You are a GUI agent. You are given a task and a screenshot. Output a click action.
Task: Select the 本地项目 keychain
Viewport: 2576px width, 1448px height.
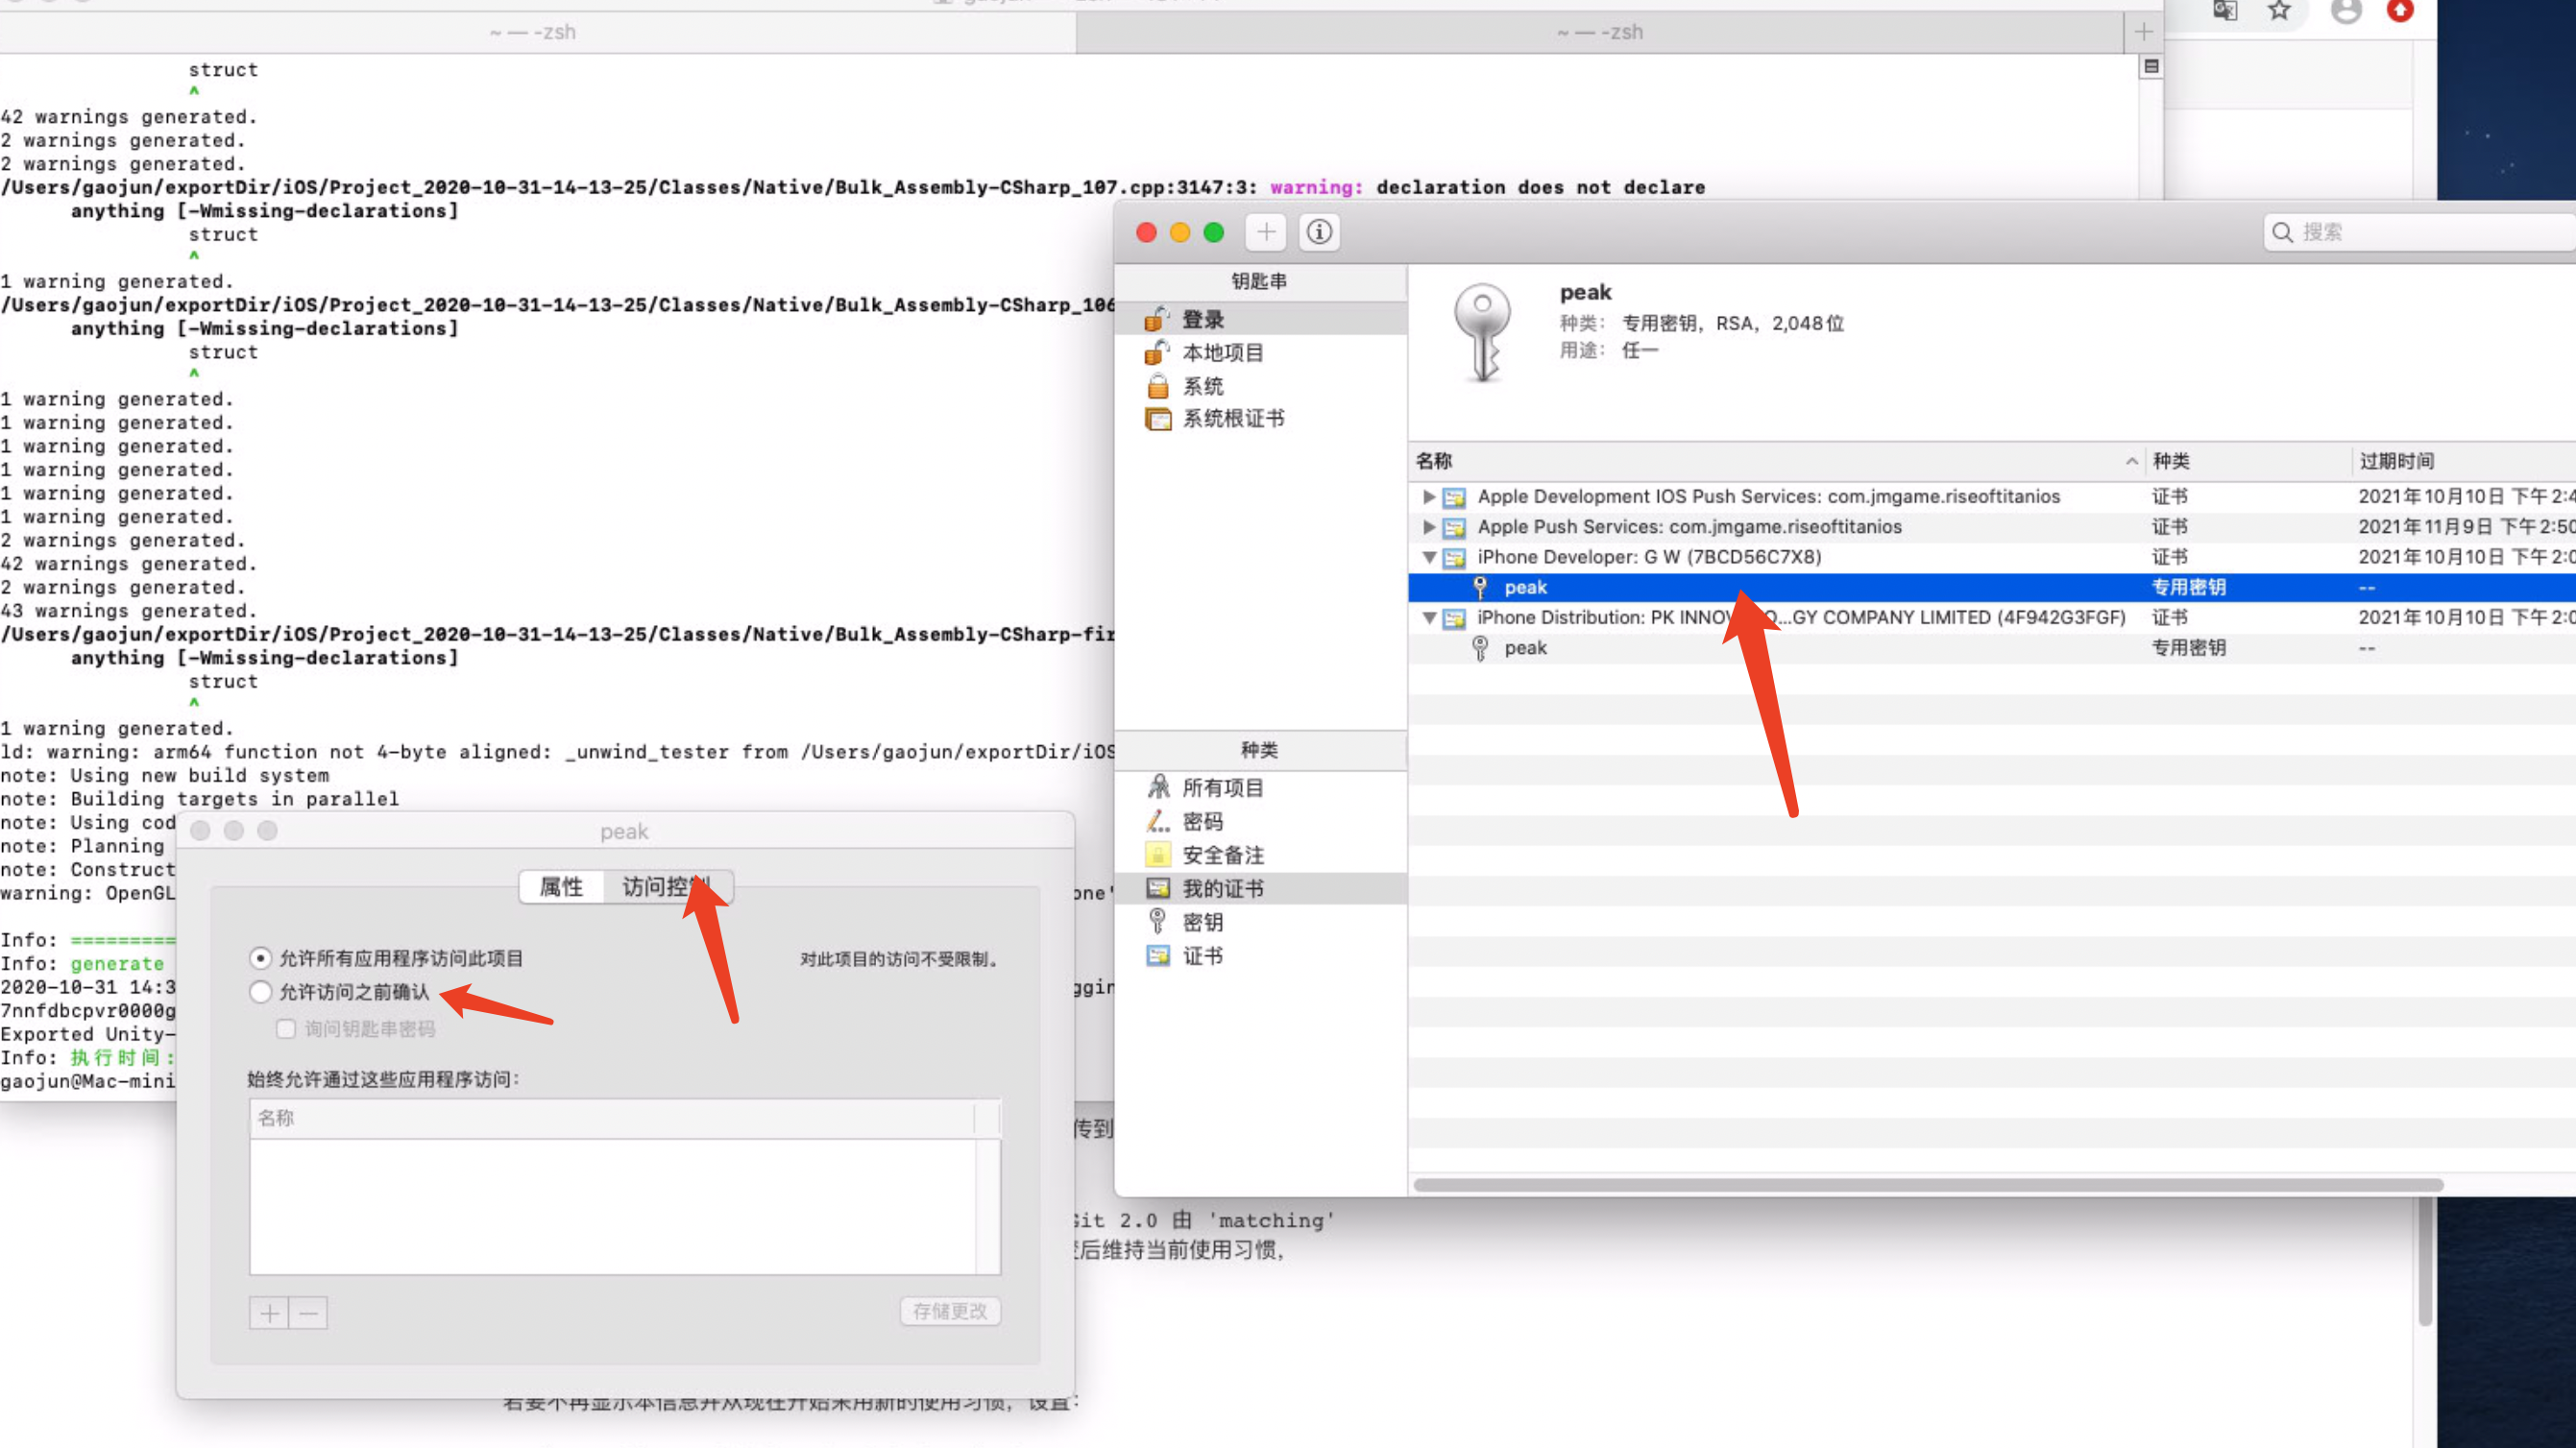(x=1260, y=352)
